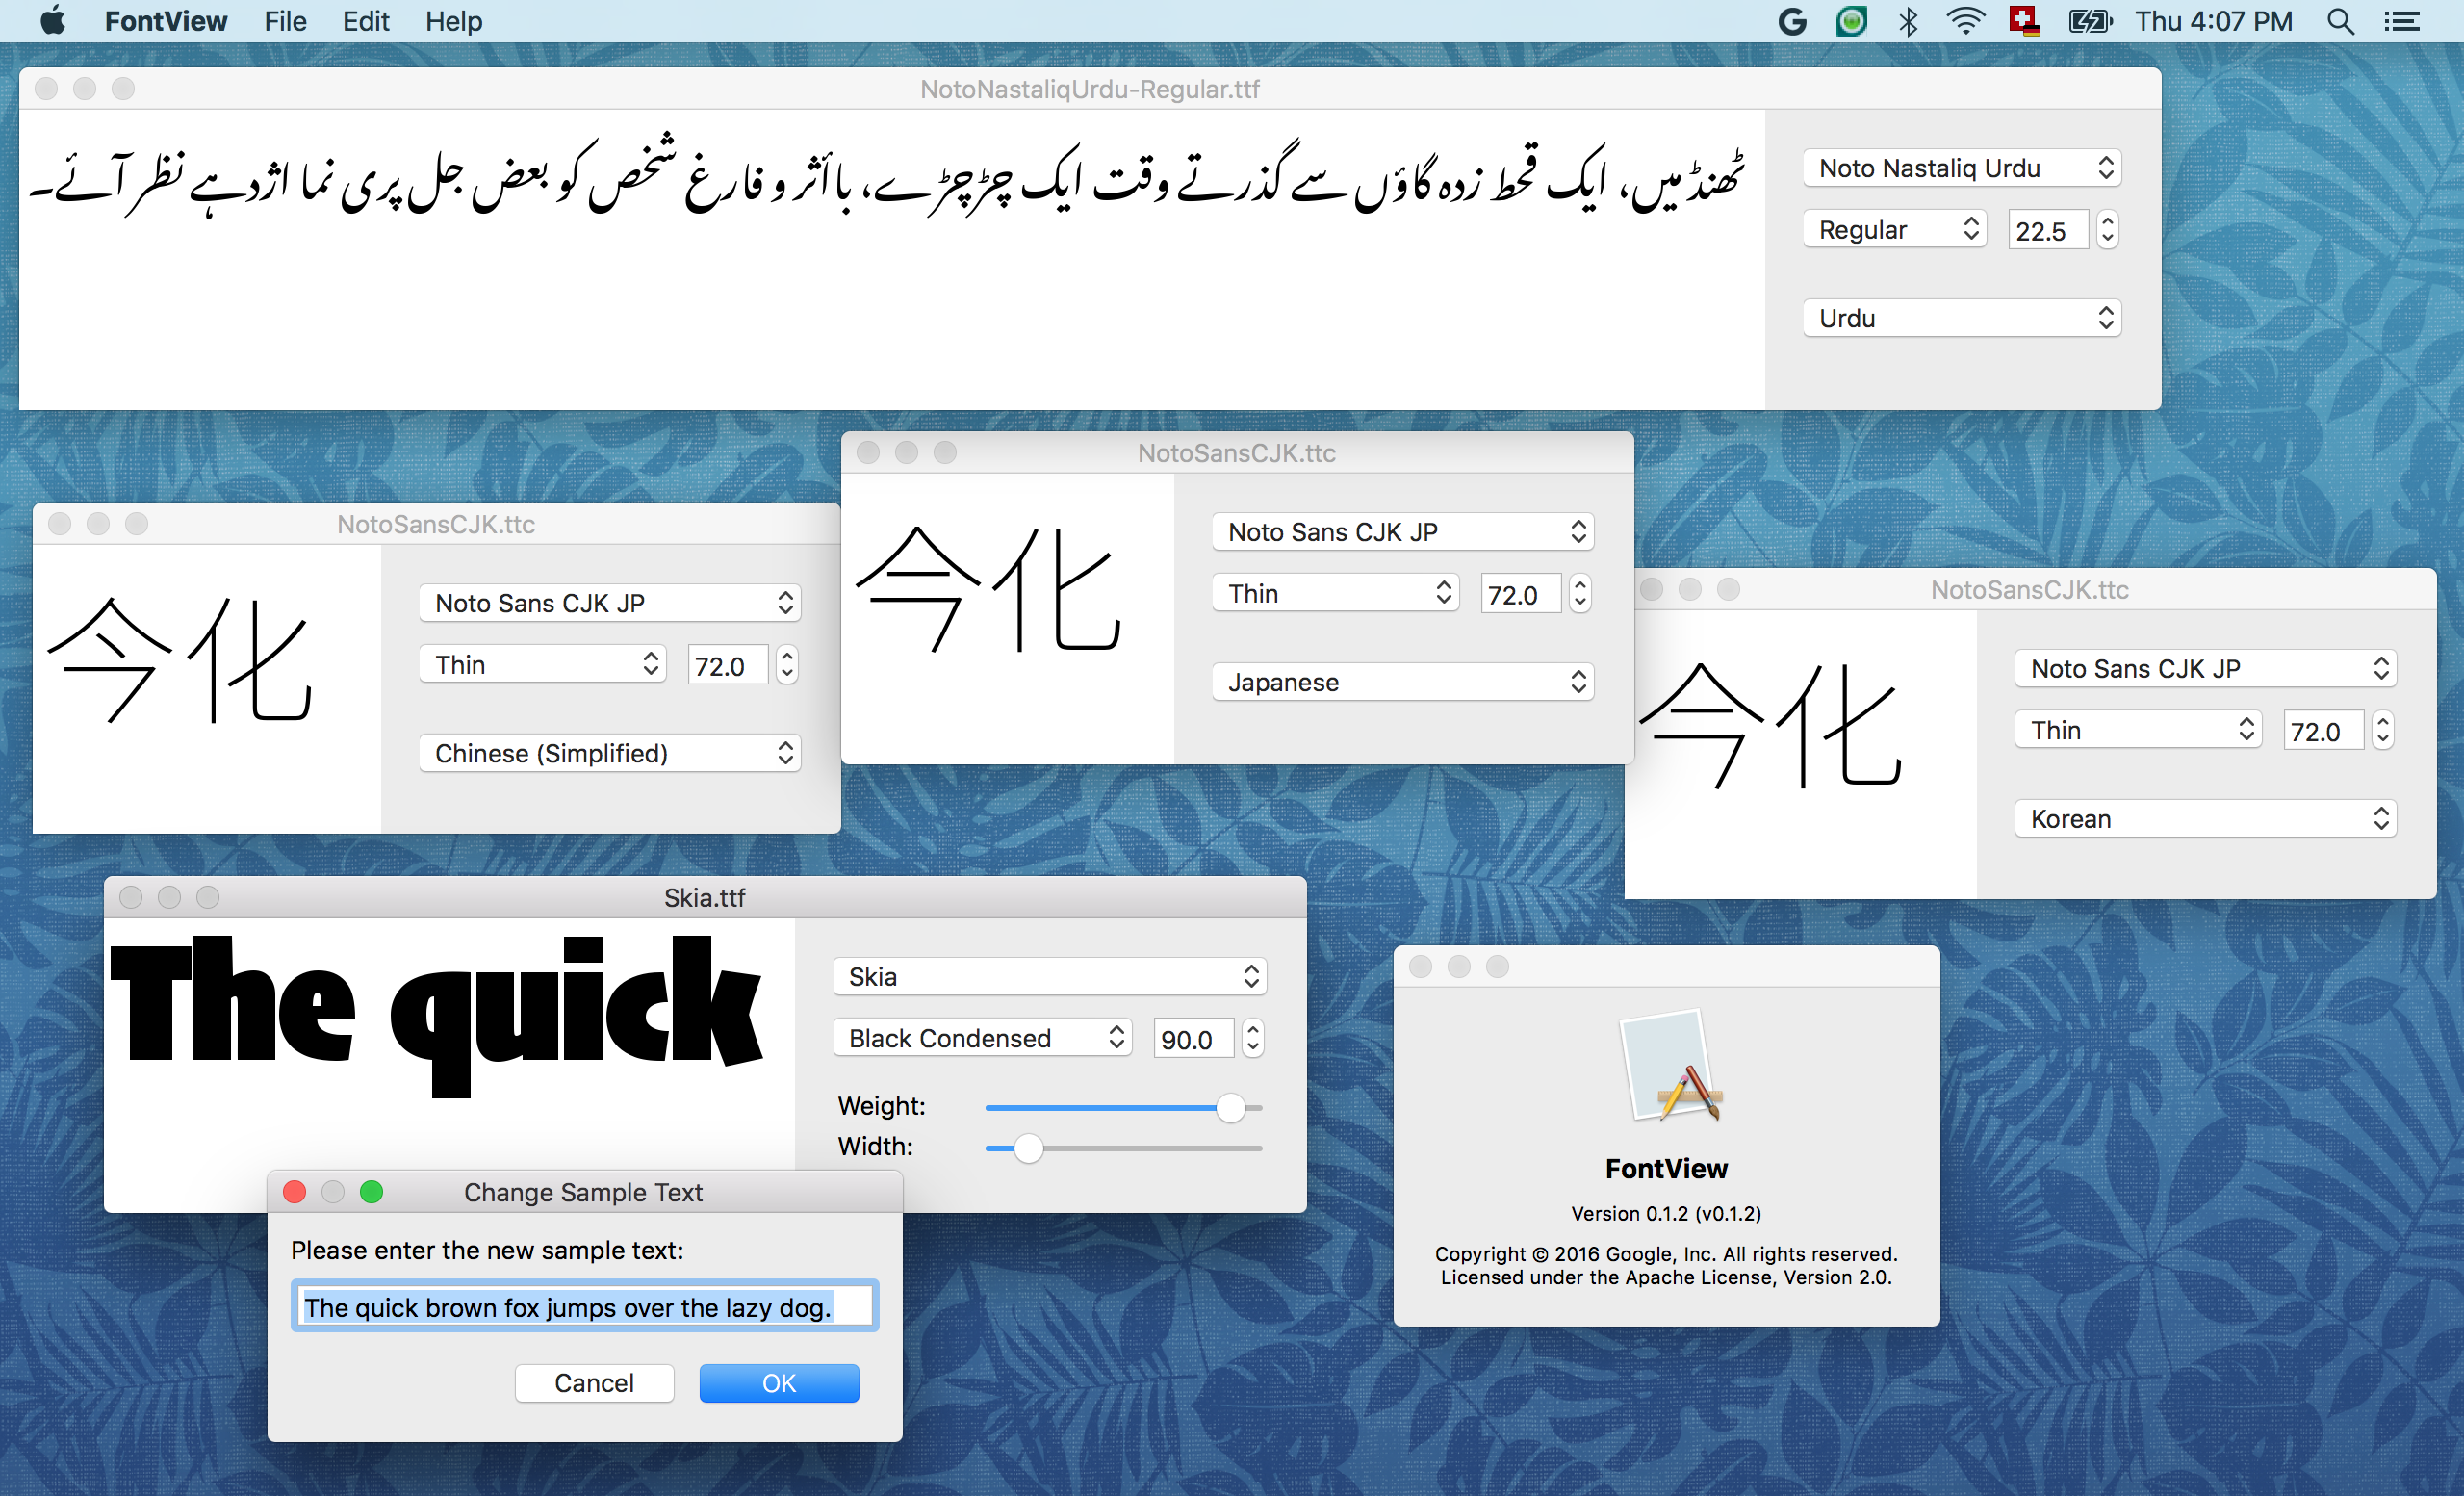
Task: Click the new sample text input field
Action: click(584, 1307)
